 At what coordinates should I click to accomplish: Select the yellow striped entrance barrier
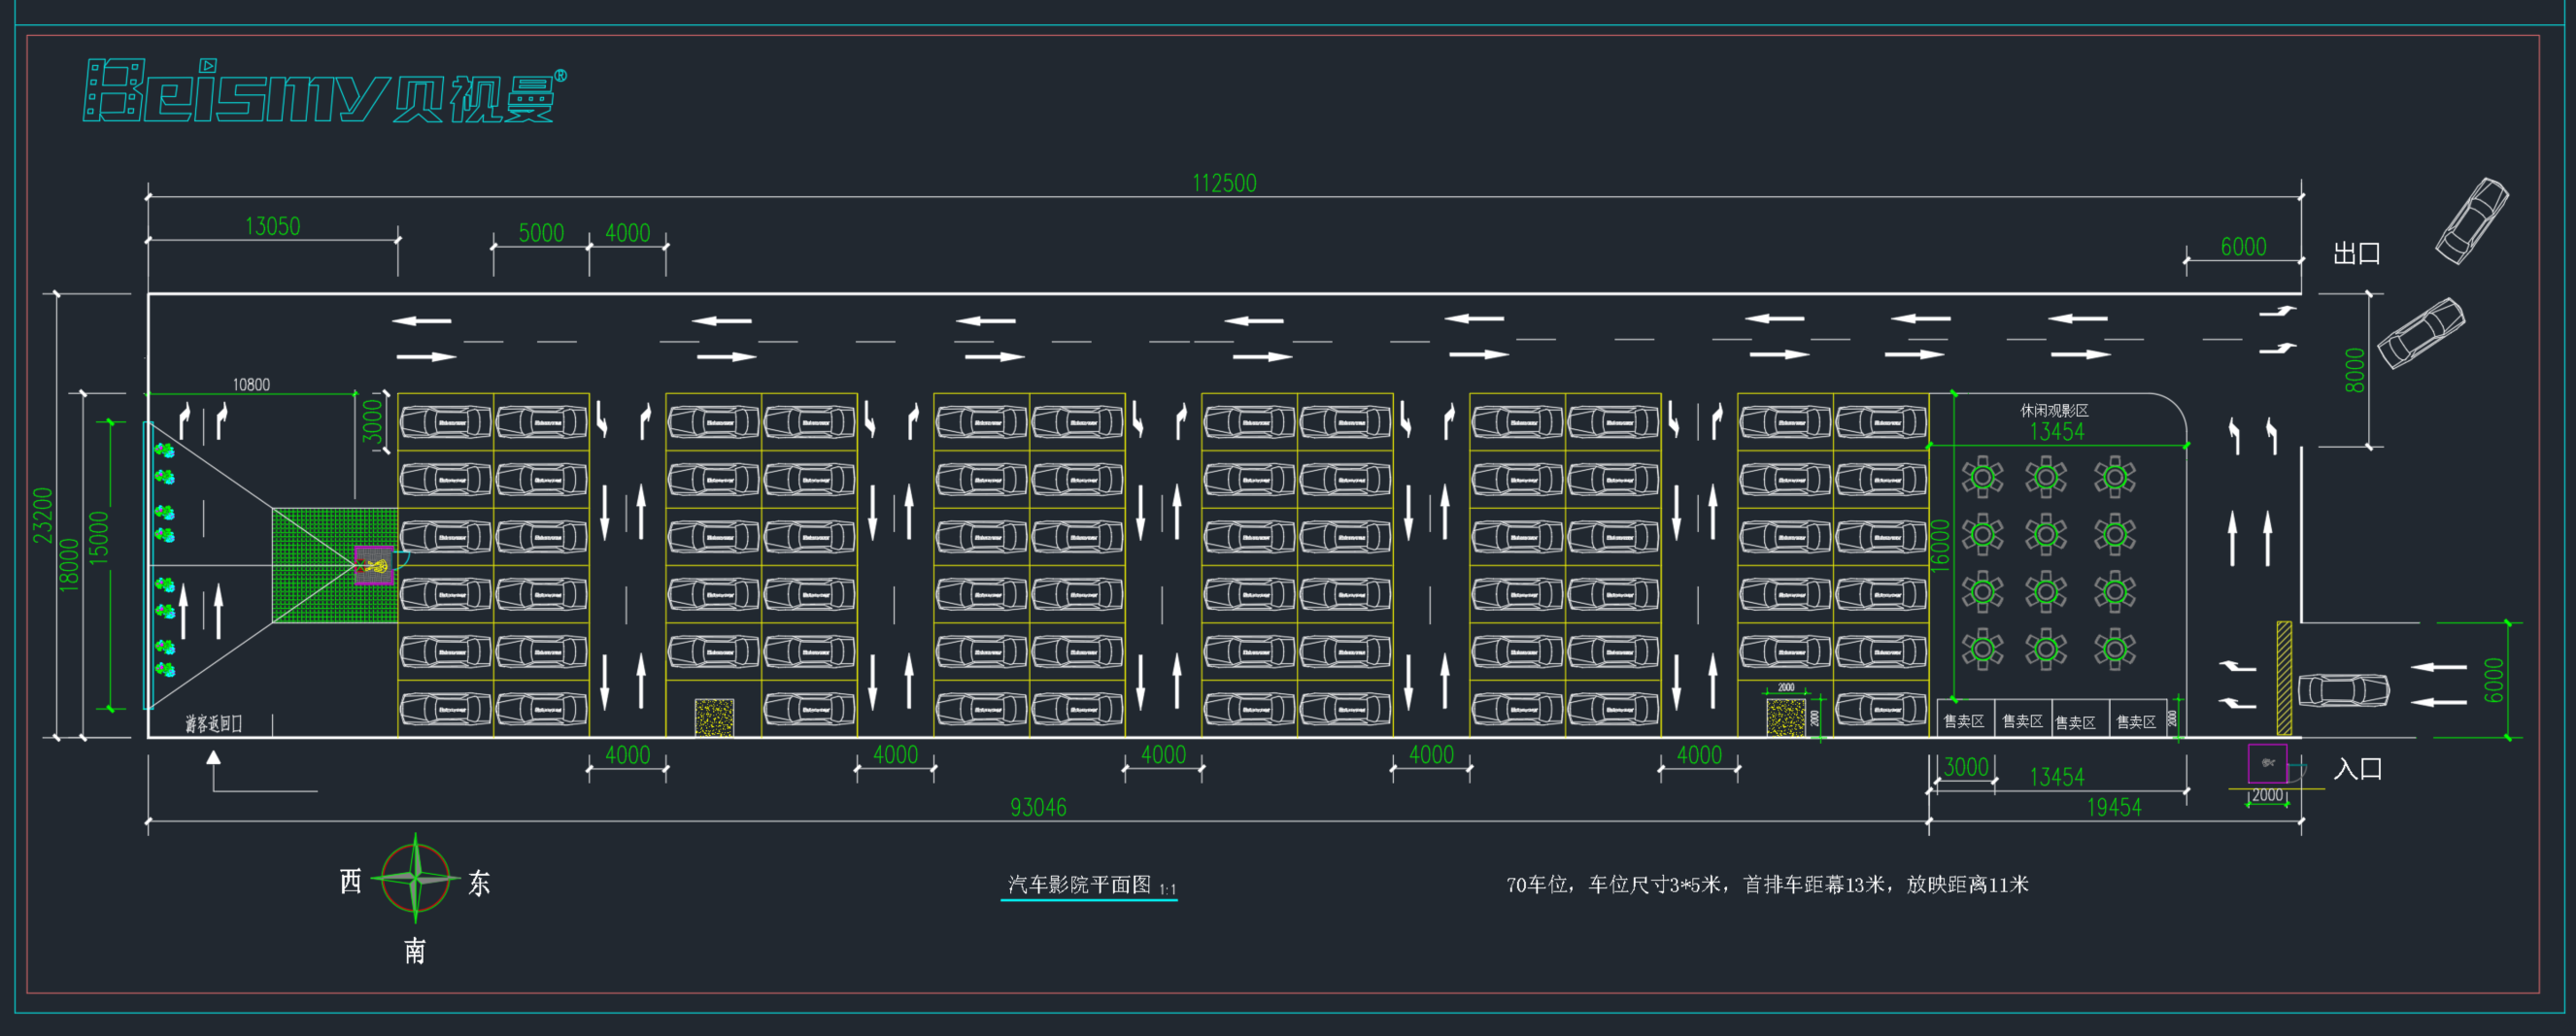(x=2284, y=678)
